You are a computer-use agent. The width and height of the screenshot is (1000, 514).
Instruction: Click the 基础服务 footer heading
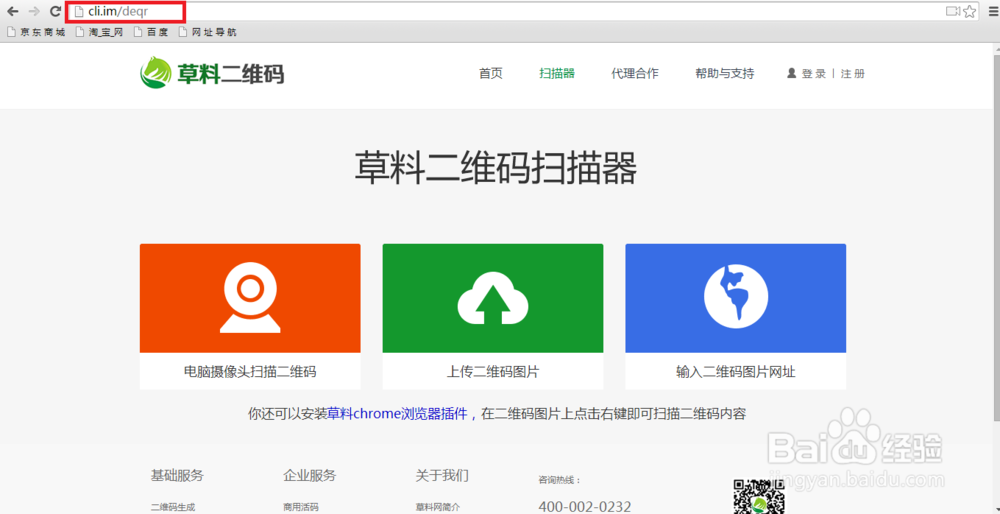177,476
